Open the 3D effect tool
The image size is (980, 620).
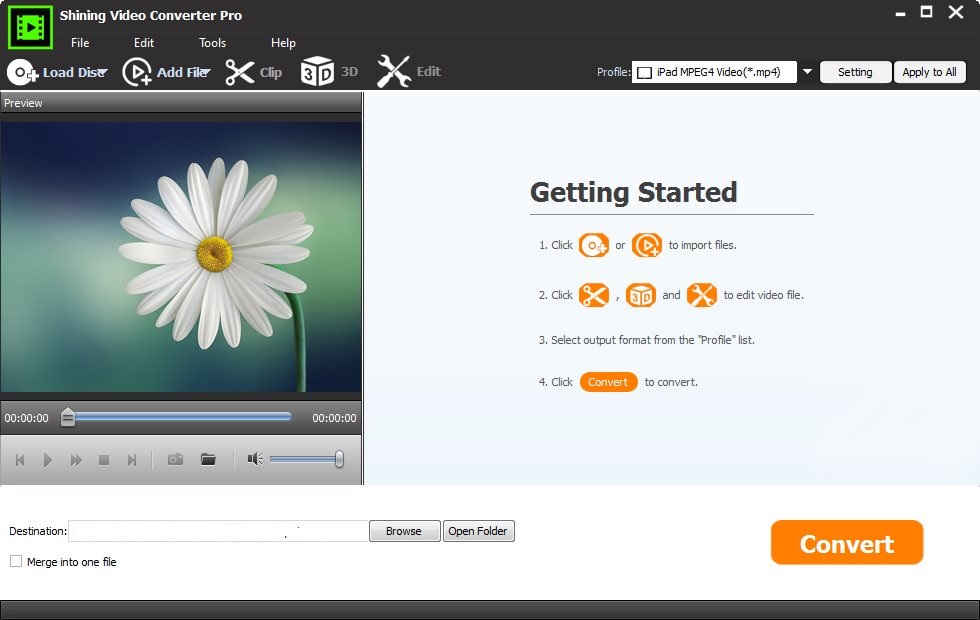(317, 71)
